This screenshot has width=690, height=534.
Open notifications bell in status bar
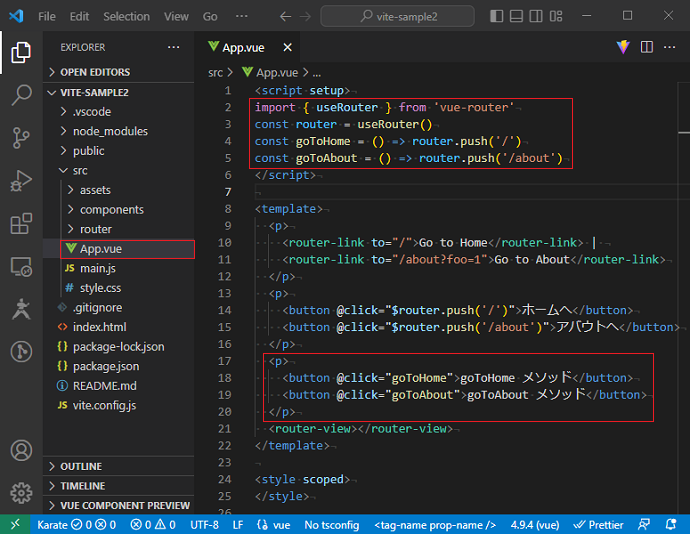pyautogui.click(x=671, y=524)
